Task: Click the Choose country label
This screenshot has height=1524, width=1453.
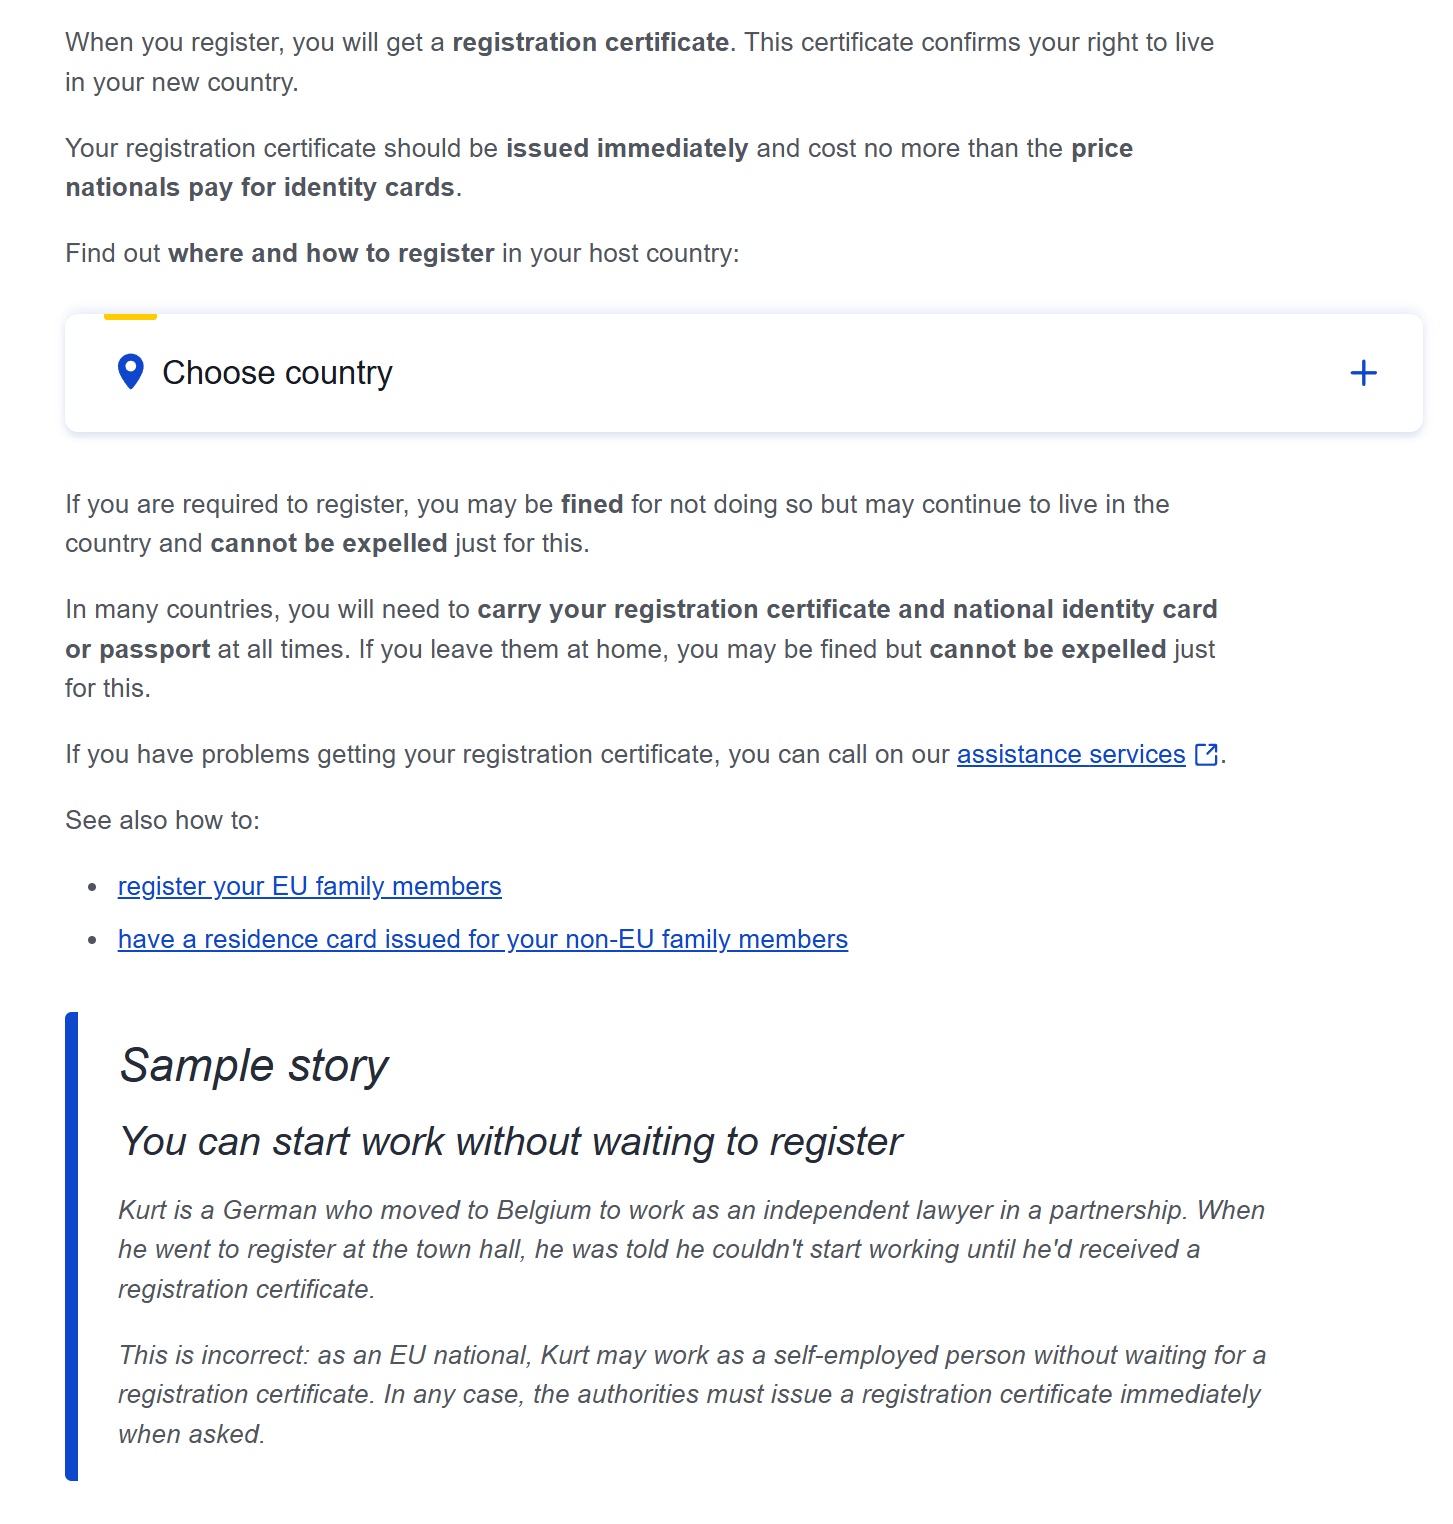Action: click(x=277, y=373)
